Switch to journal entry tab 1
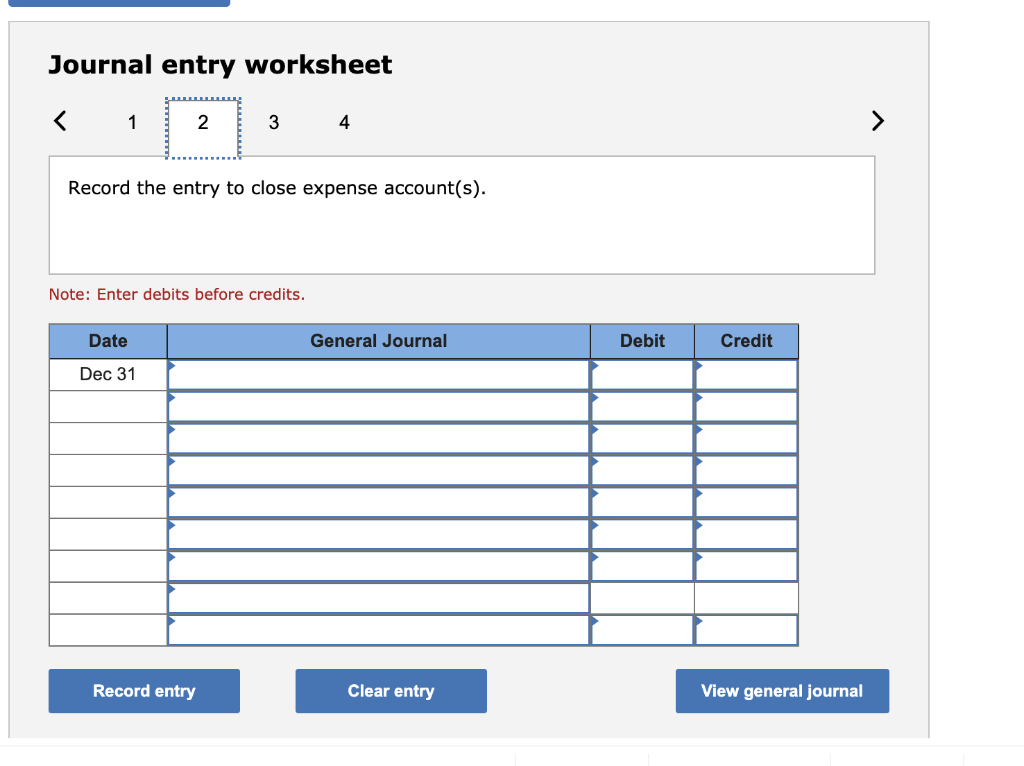Screen dimensions: 1024x766 pos(132,122)
